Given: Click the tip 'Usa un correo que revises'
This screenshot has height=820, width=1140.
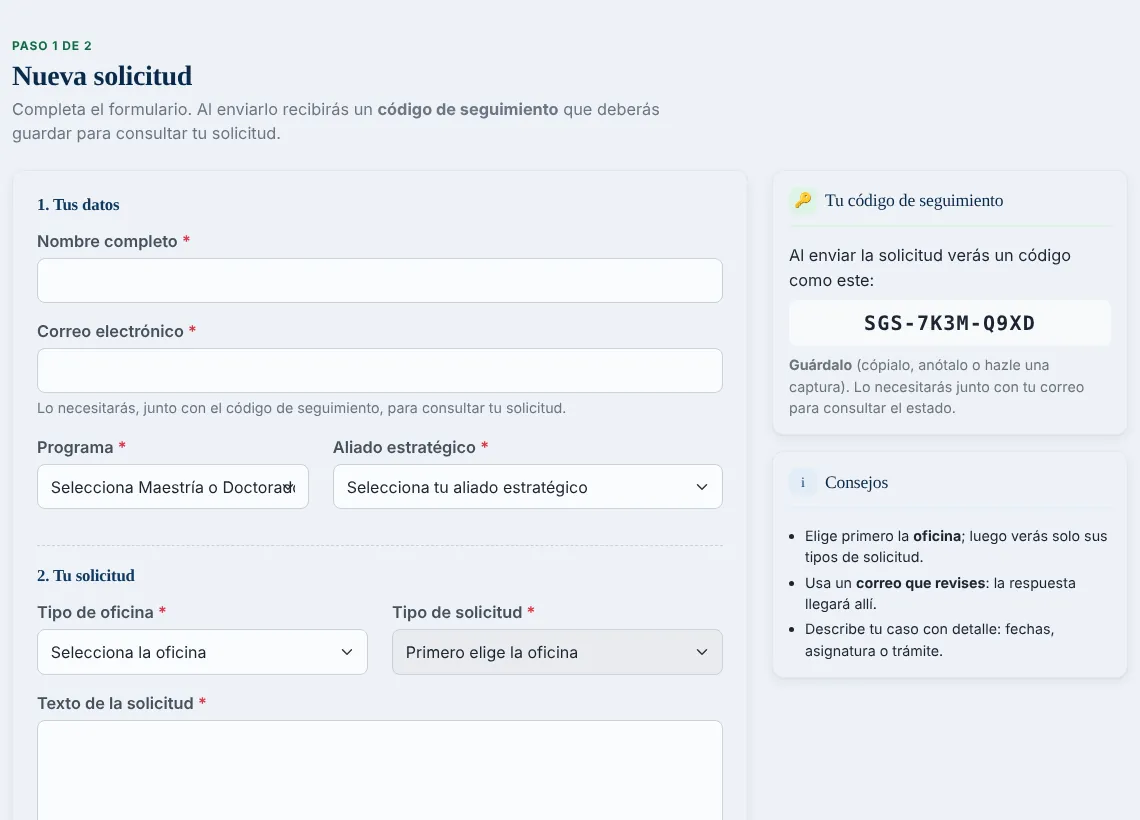Looking at the screenshot, I should (x=940, y=593).
